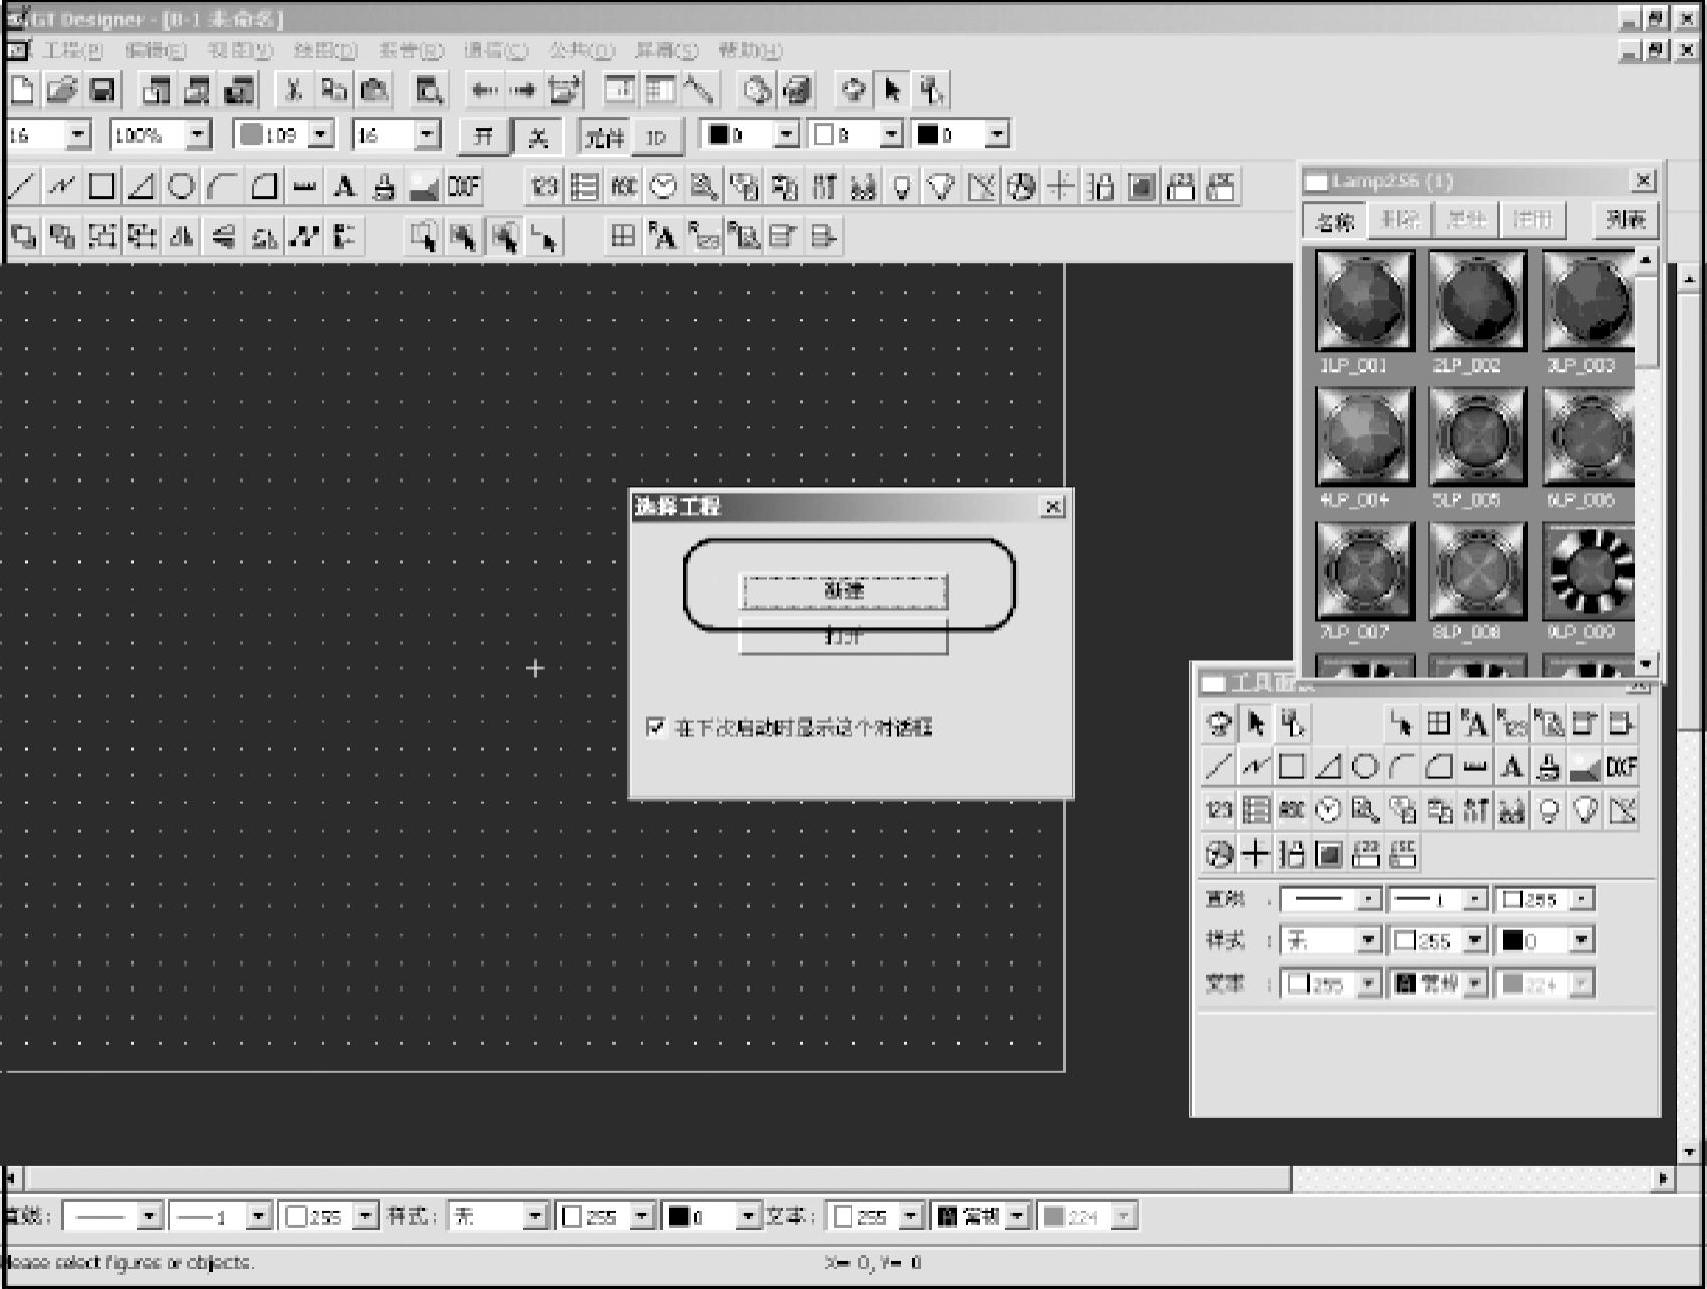Select the circle tool in top toolbar
This screenshot has width=1707, height=1289.
[181, 186]
